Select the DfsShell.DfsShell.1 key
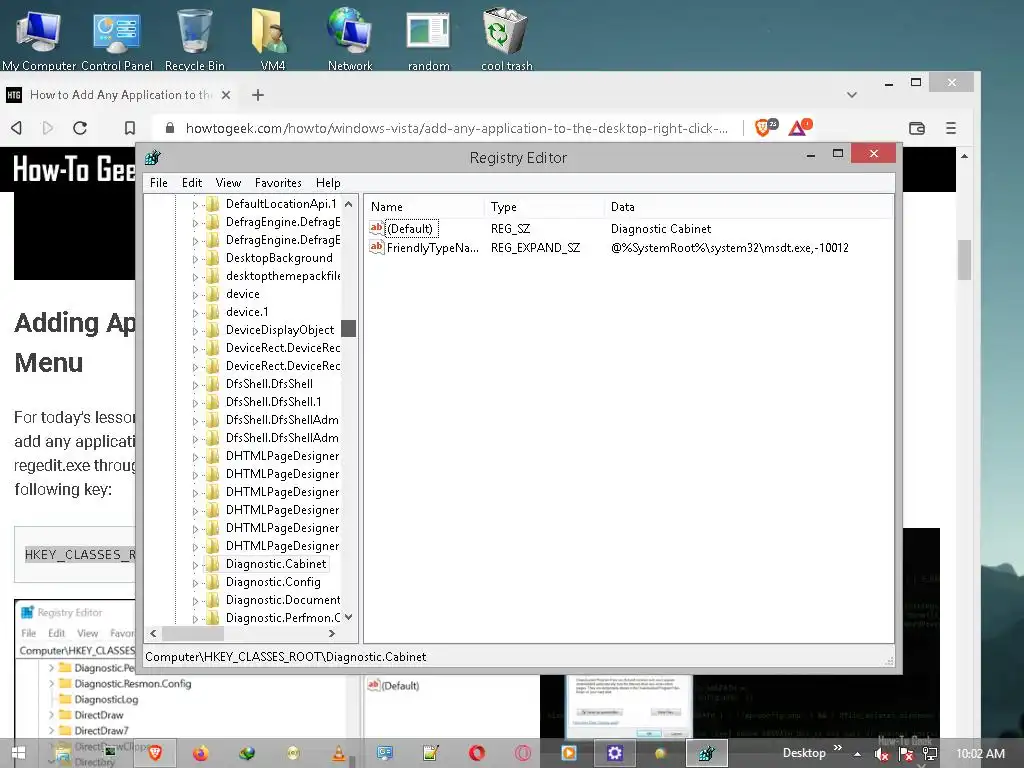Viewport: 1024px width, 768px height. 274,402
